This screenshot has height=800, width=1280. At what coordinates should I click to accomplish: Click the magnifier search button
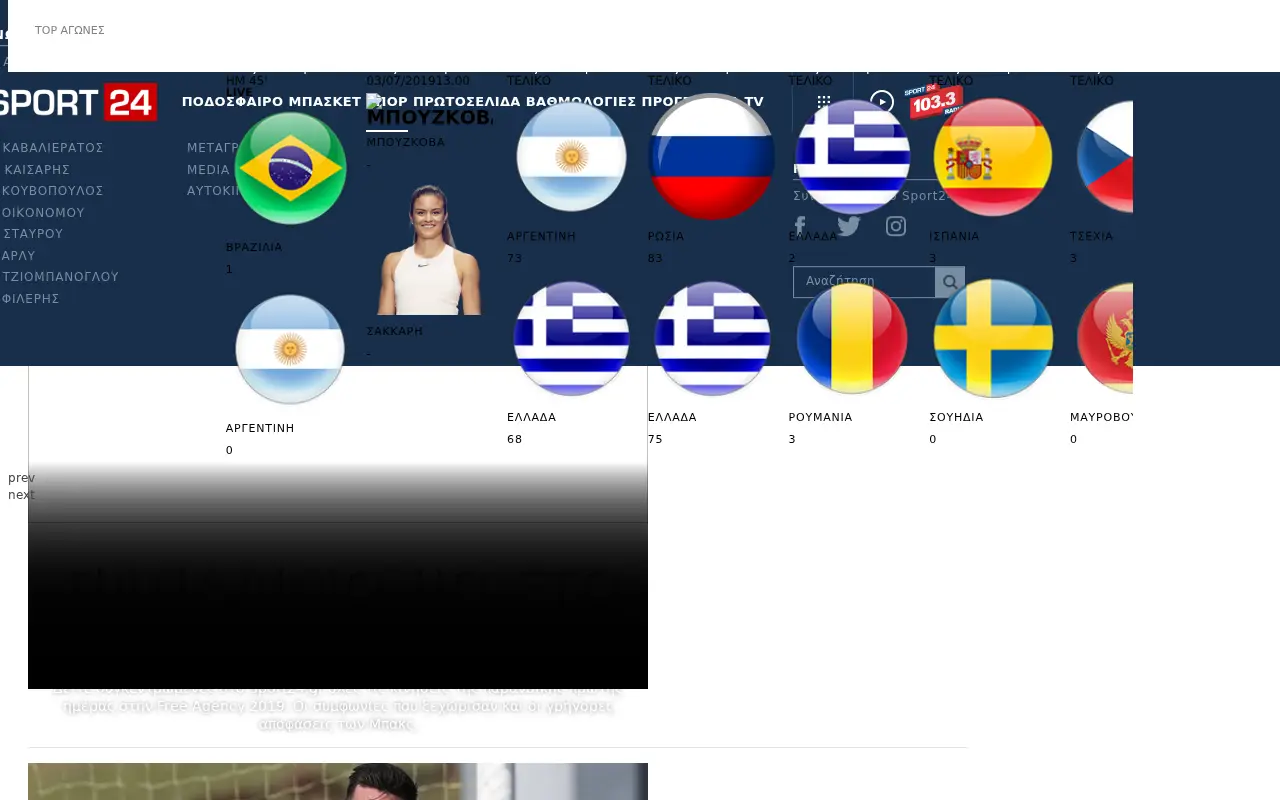coord(950,282)
